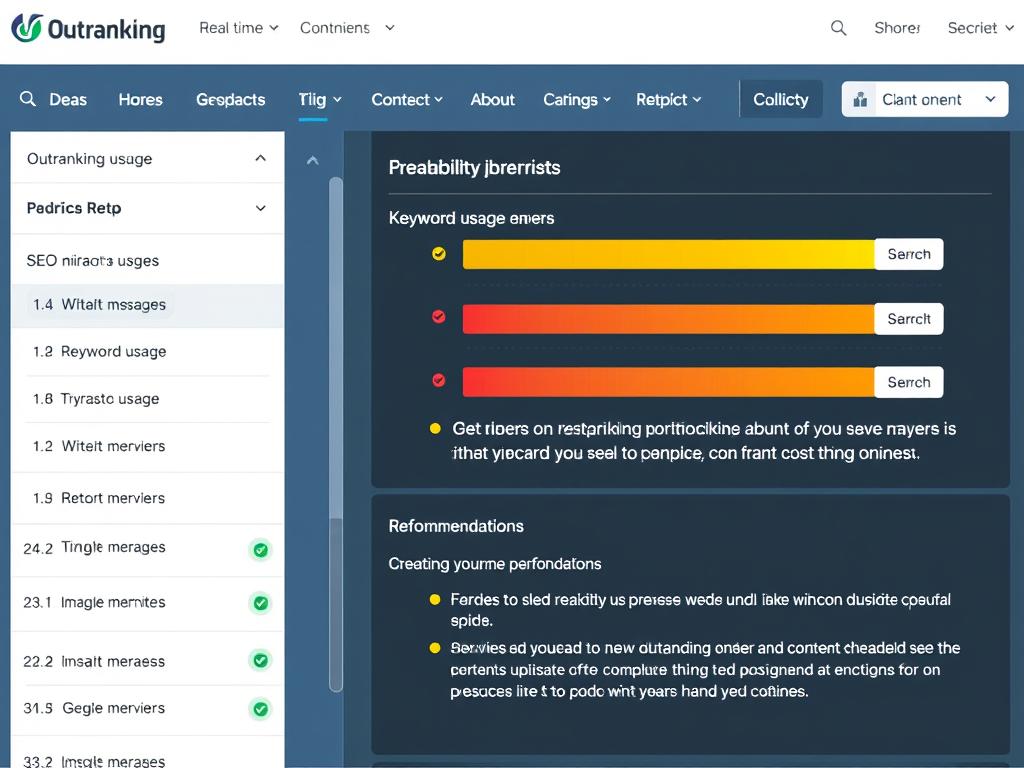This screenshot has height=768, width=1024.
Task: Click the red indicator next to third bar
Action: pyautogui.click(x=438, y=380)
